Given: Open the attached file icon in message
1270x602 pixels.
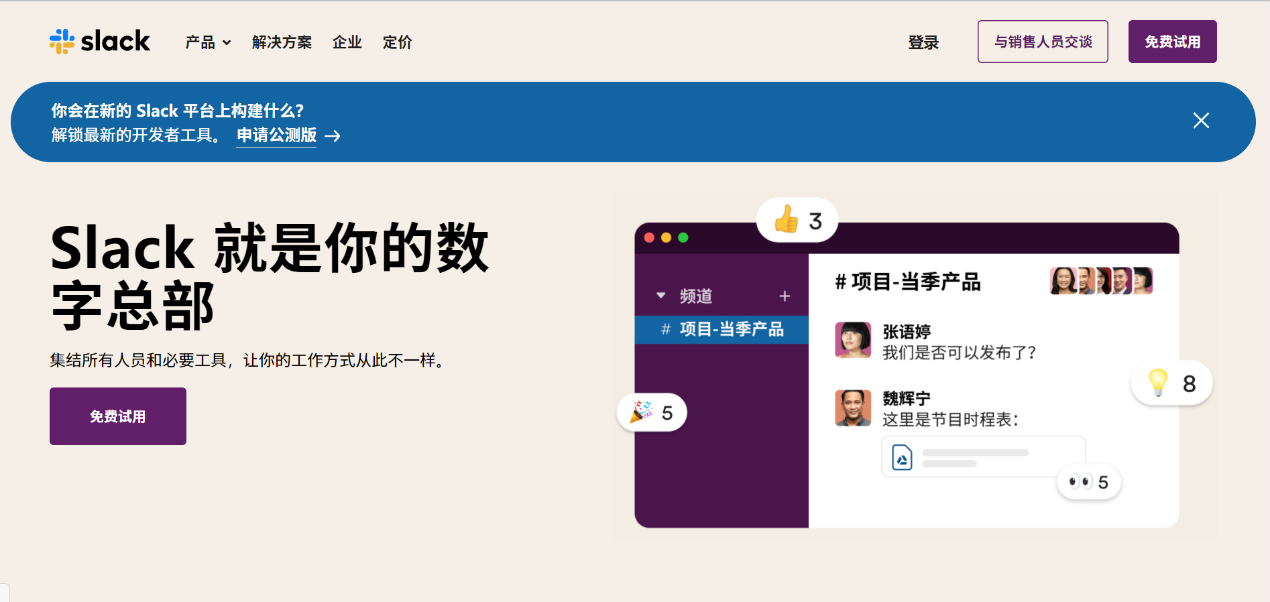Looking at the screenshot, I should pyautogui.click(x=903, y=458).
